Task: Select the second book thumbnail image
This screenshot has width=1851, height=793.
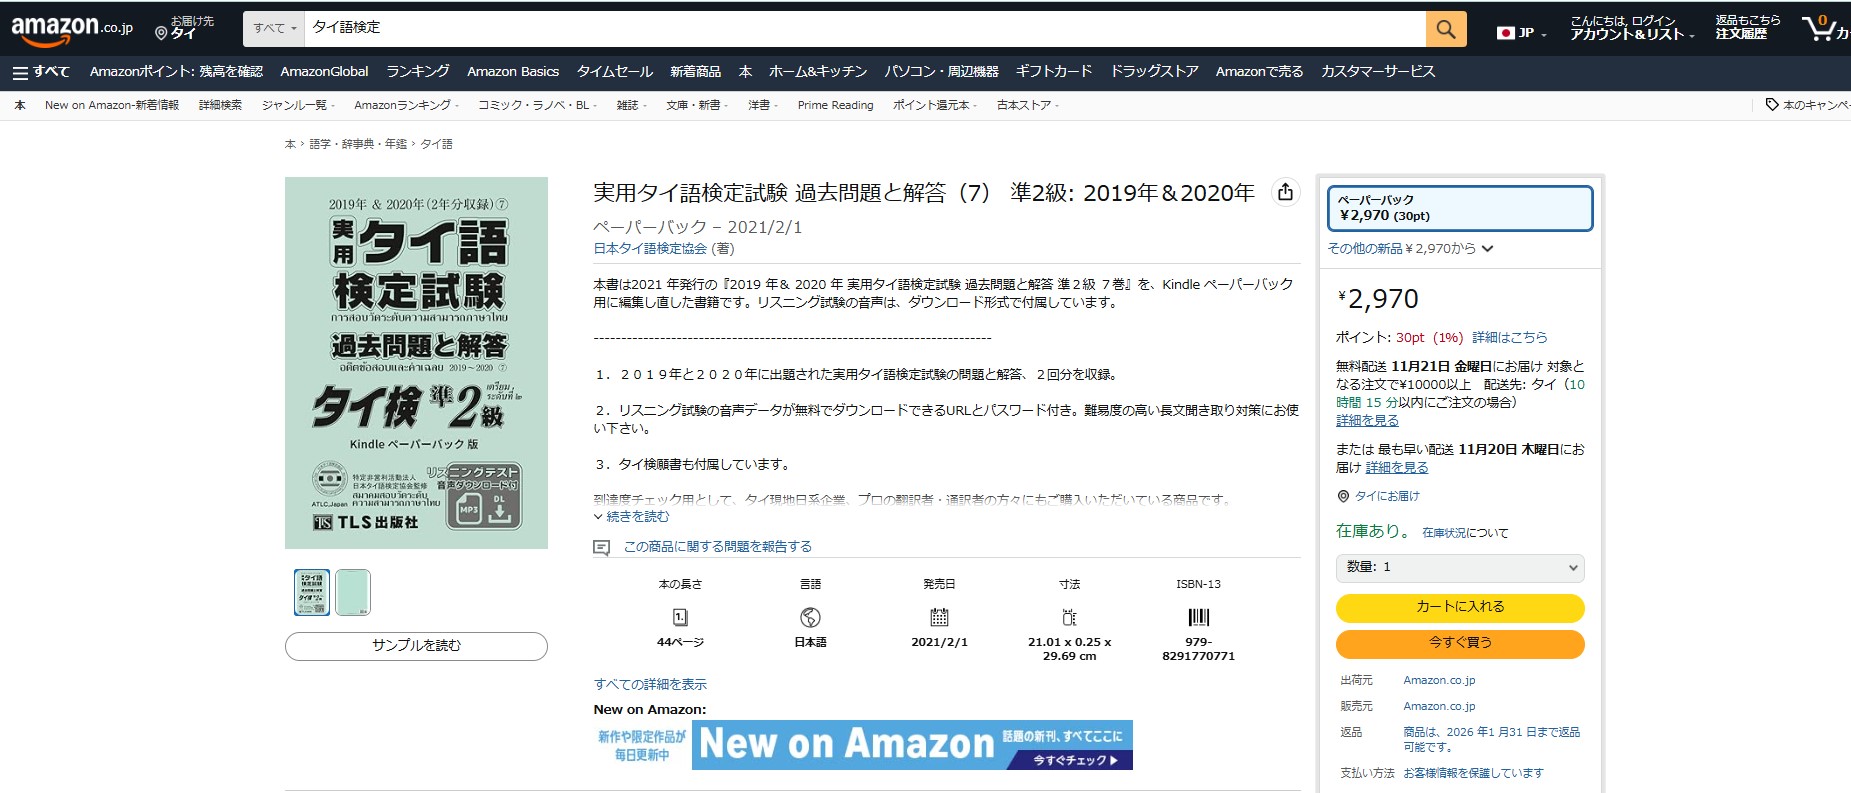Action: (353, 592)
